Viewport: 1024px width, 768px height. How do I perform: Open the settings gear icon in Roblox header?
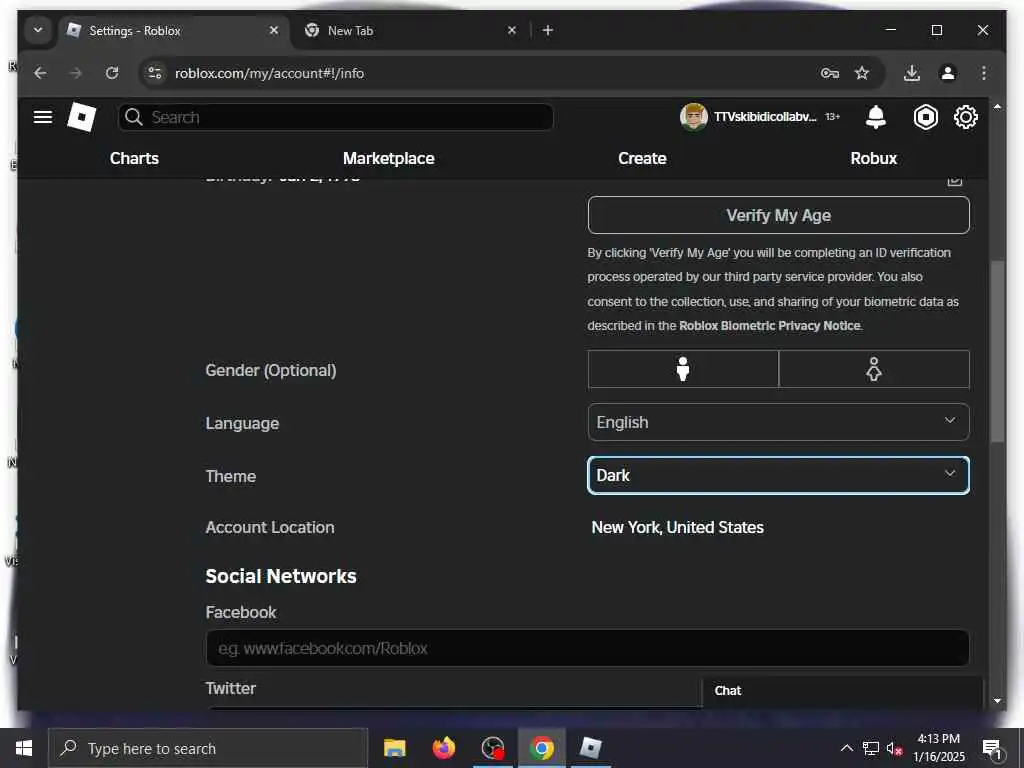coord(965,117)
